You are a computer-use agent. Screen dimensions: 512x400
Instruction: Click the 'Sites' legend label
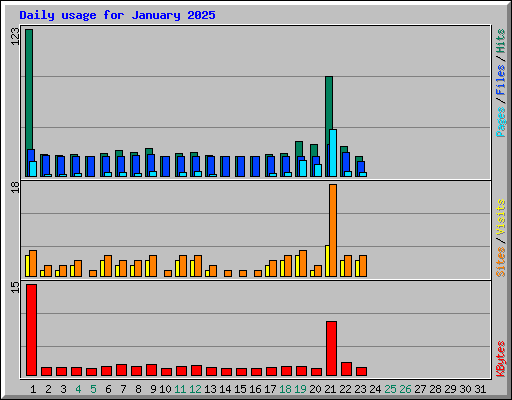(x=500, y=262)
